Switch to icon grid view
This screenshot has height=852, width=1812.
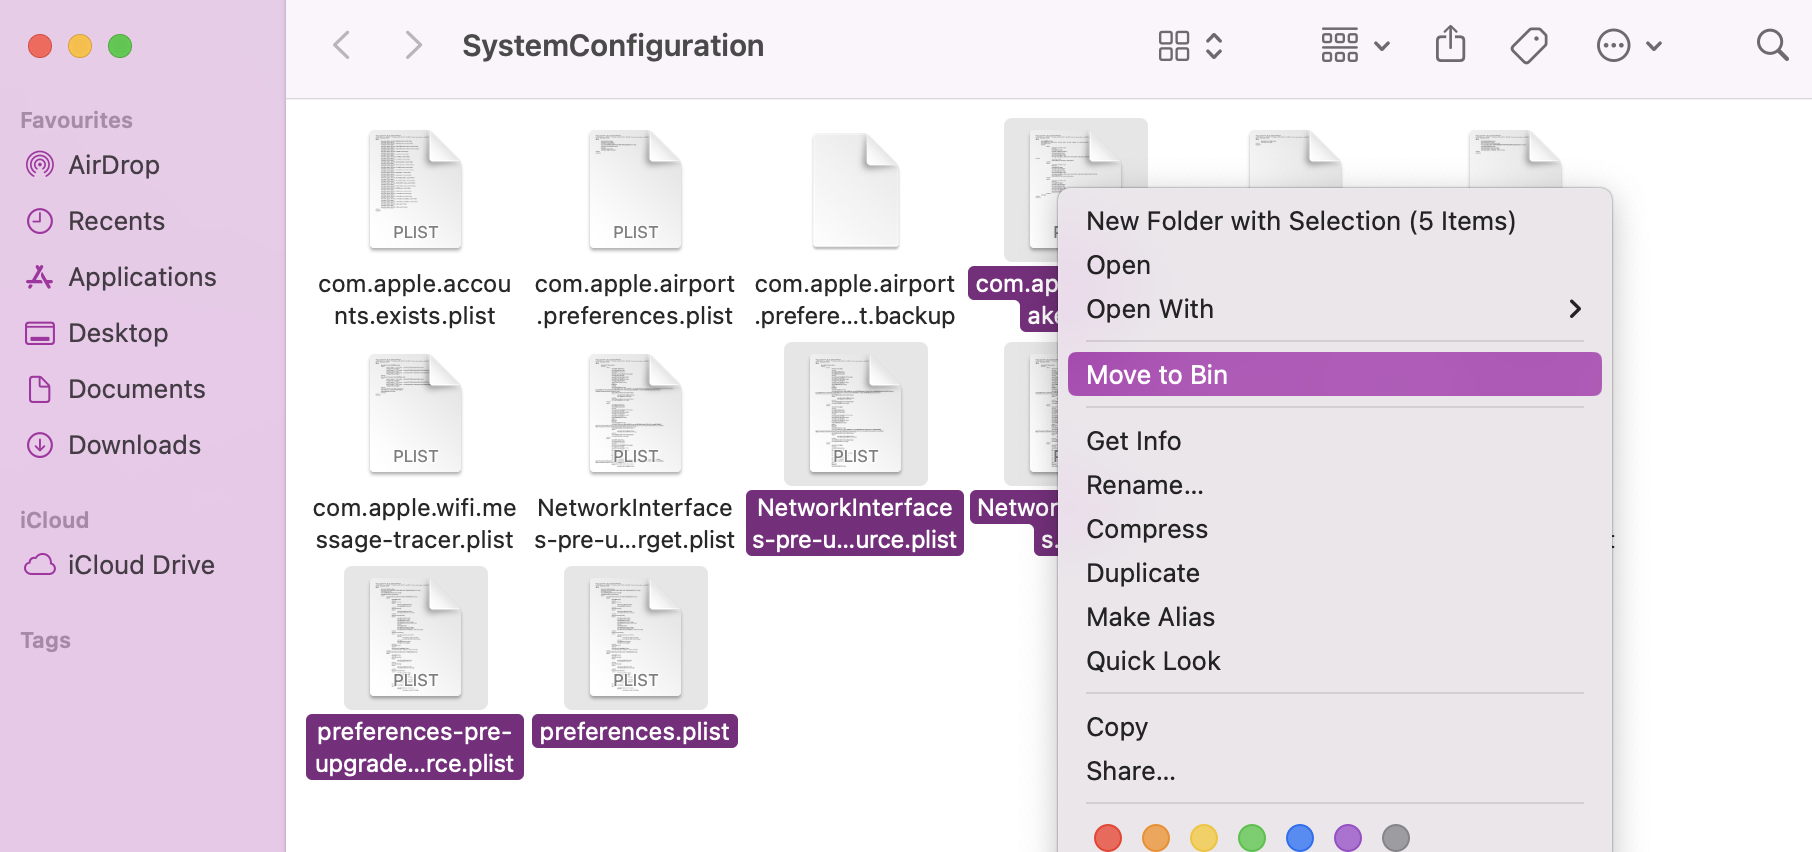(1174, 46)
